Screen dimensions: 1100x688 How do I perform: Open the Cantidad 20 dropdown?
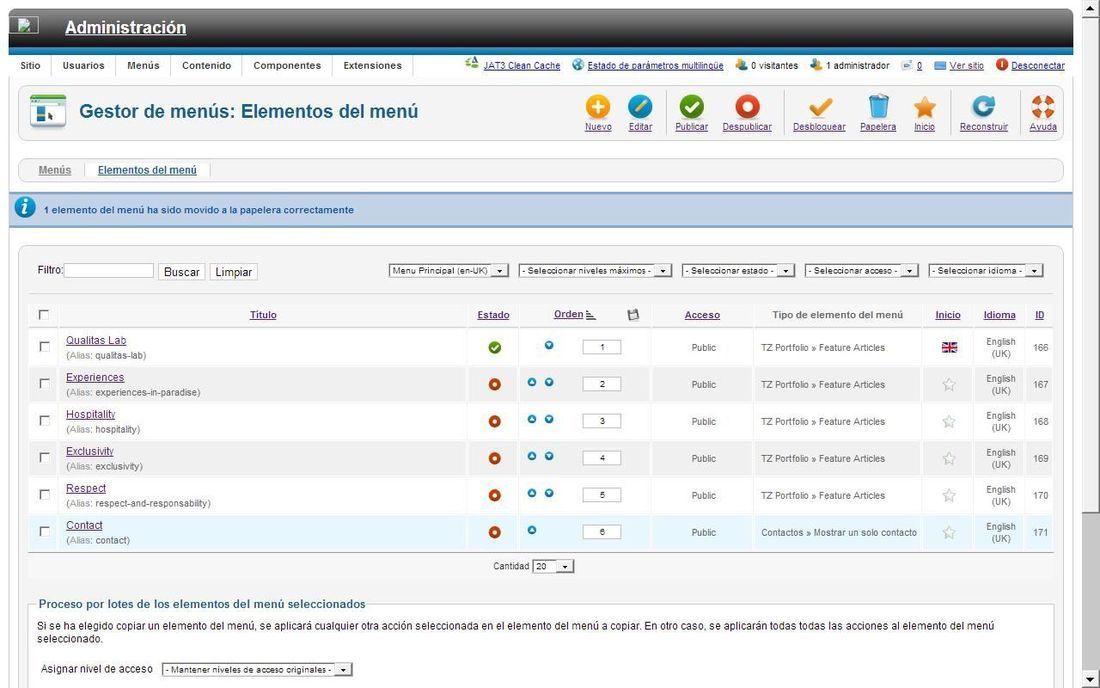coord(554,567)
